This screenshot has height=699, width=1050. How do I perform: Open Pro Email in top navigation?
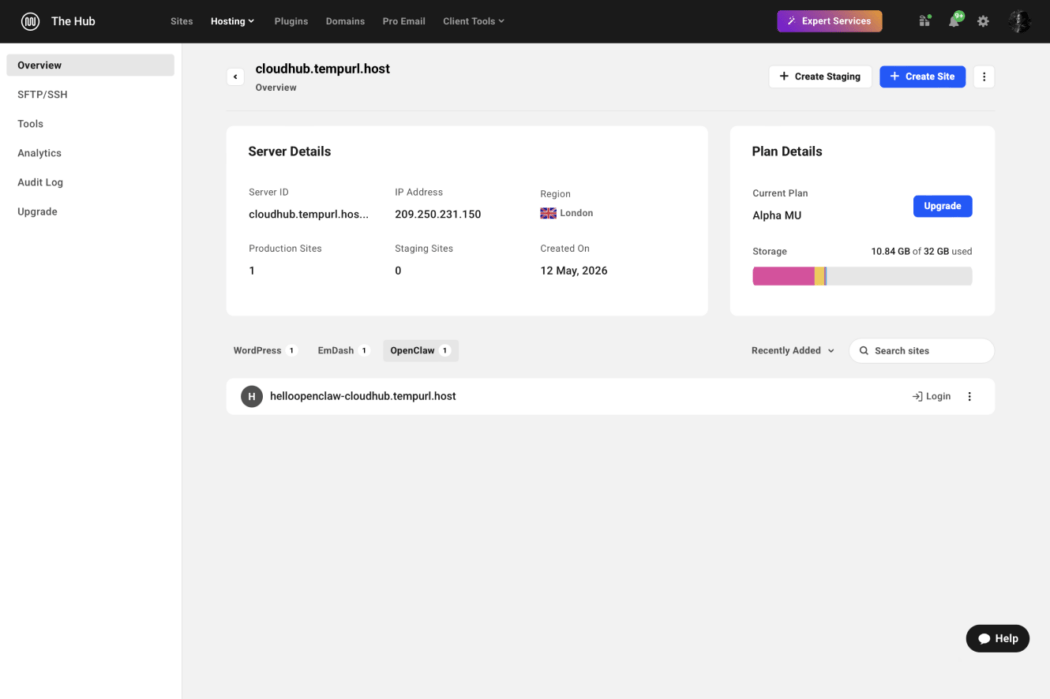pyautogui.click(x=404, y=21)
